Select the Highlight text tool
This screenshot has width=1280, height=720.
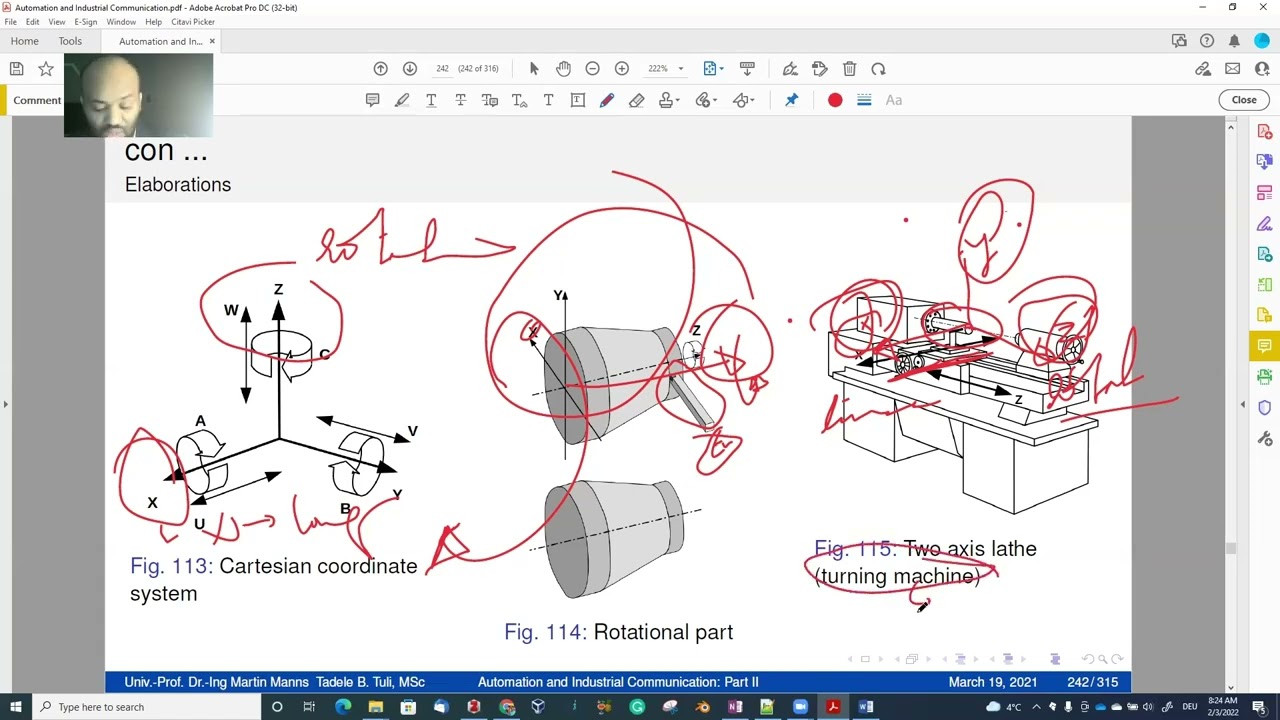tap(402, 100)
